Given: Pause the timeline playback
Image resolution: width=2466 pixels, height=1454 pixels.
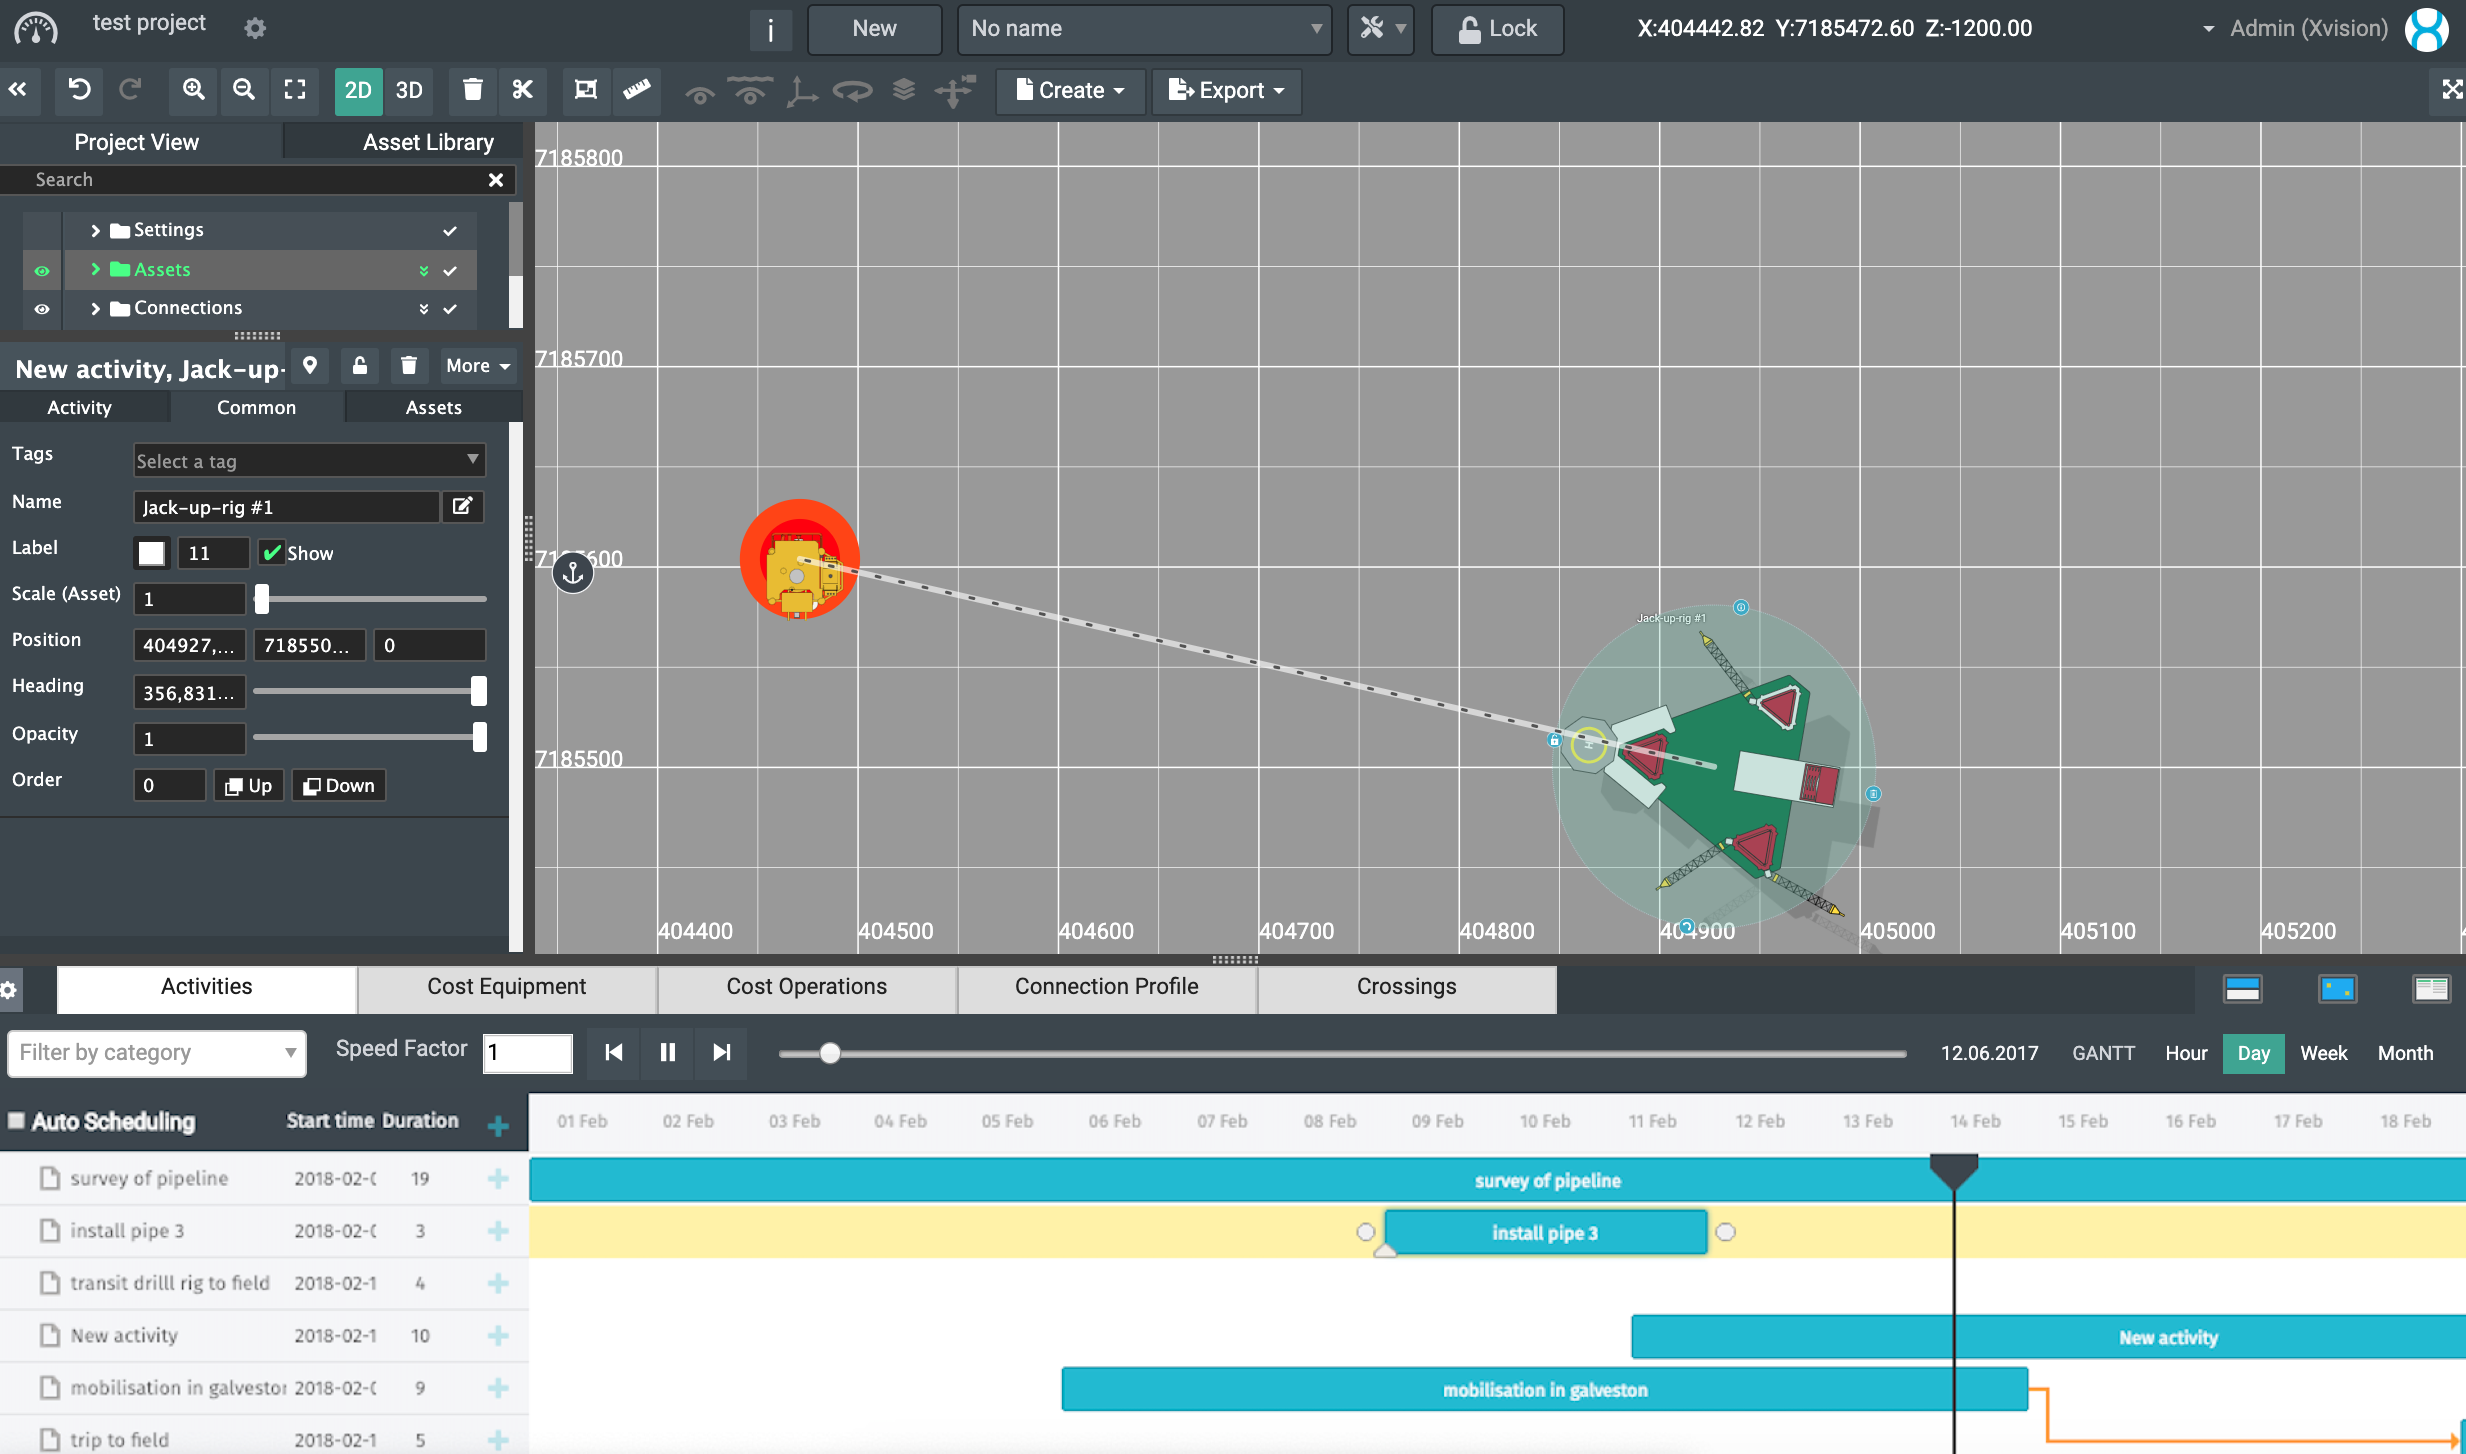Looking at the screenshot, I should (x=667, y=1053).
